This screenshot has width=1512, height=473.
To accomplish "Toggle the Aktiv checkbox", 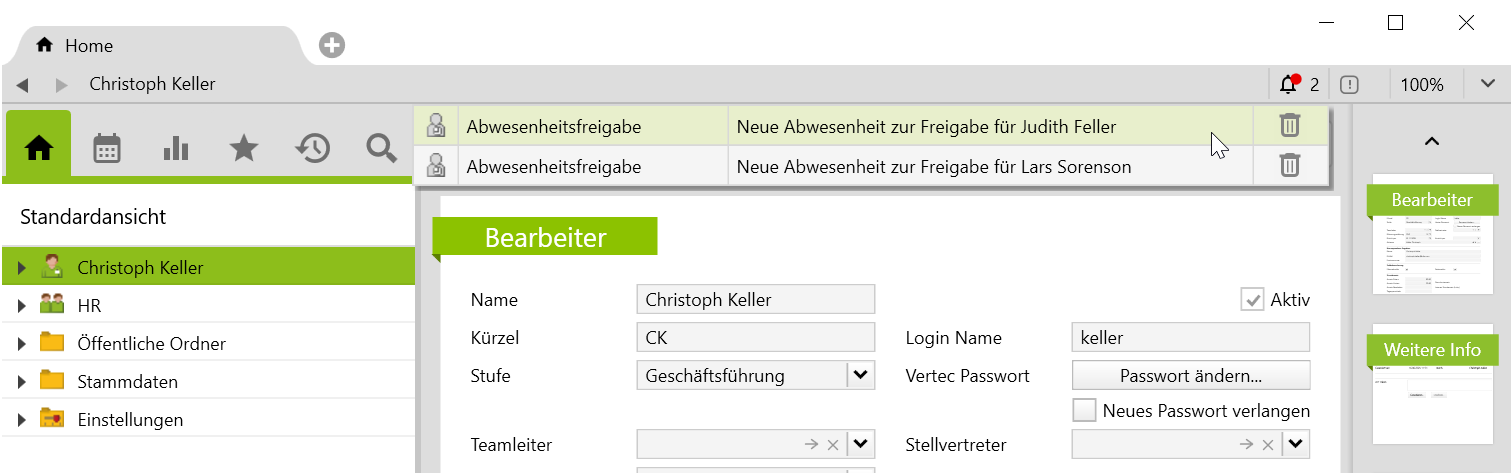I will (1252, 300).
